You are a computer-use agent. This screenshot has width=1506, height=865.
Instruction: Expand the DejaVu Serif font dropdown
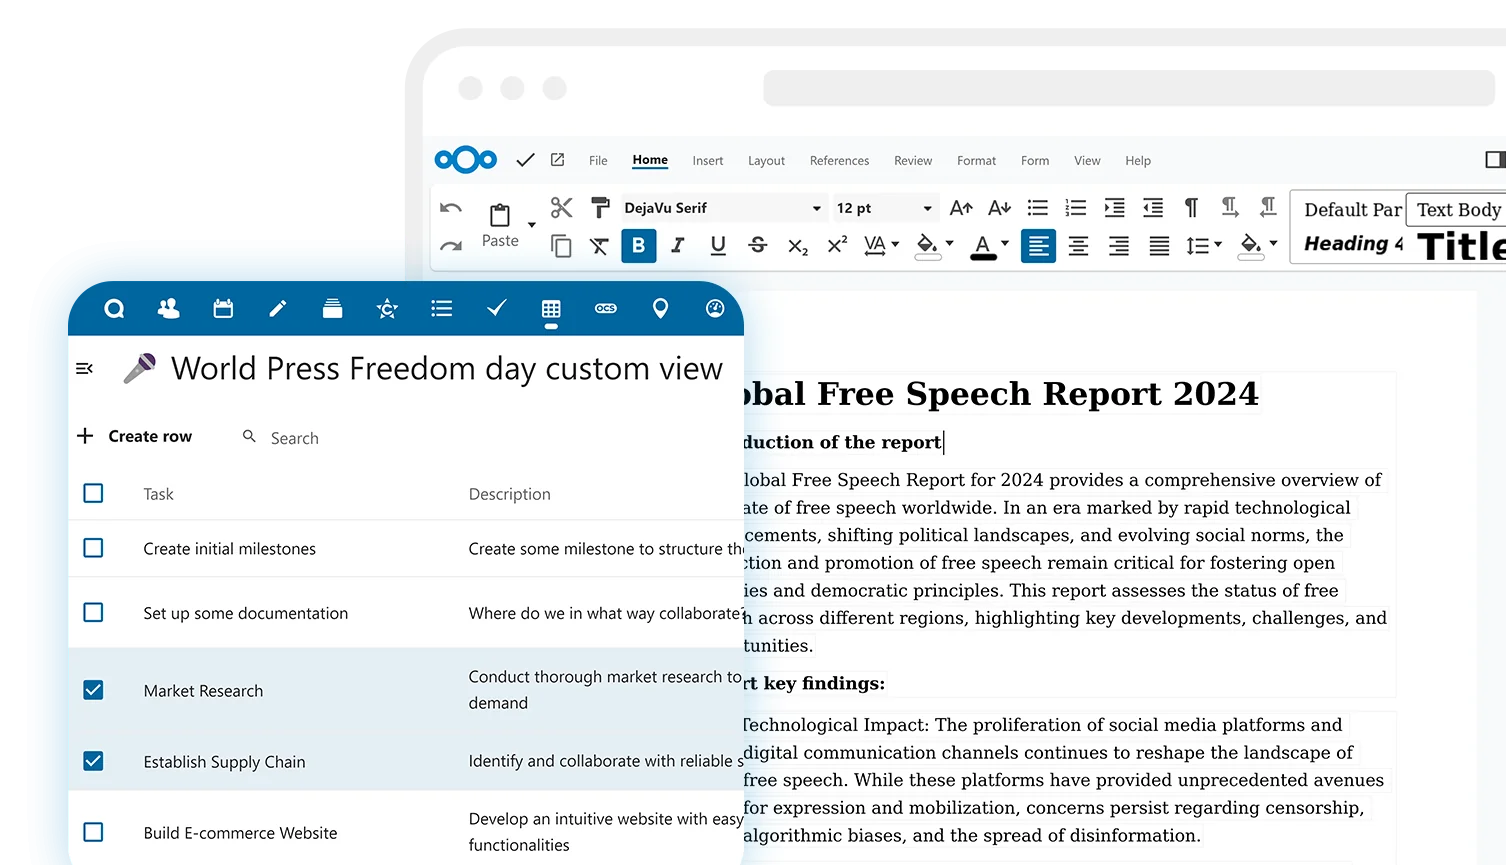816,208
